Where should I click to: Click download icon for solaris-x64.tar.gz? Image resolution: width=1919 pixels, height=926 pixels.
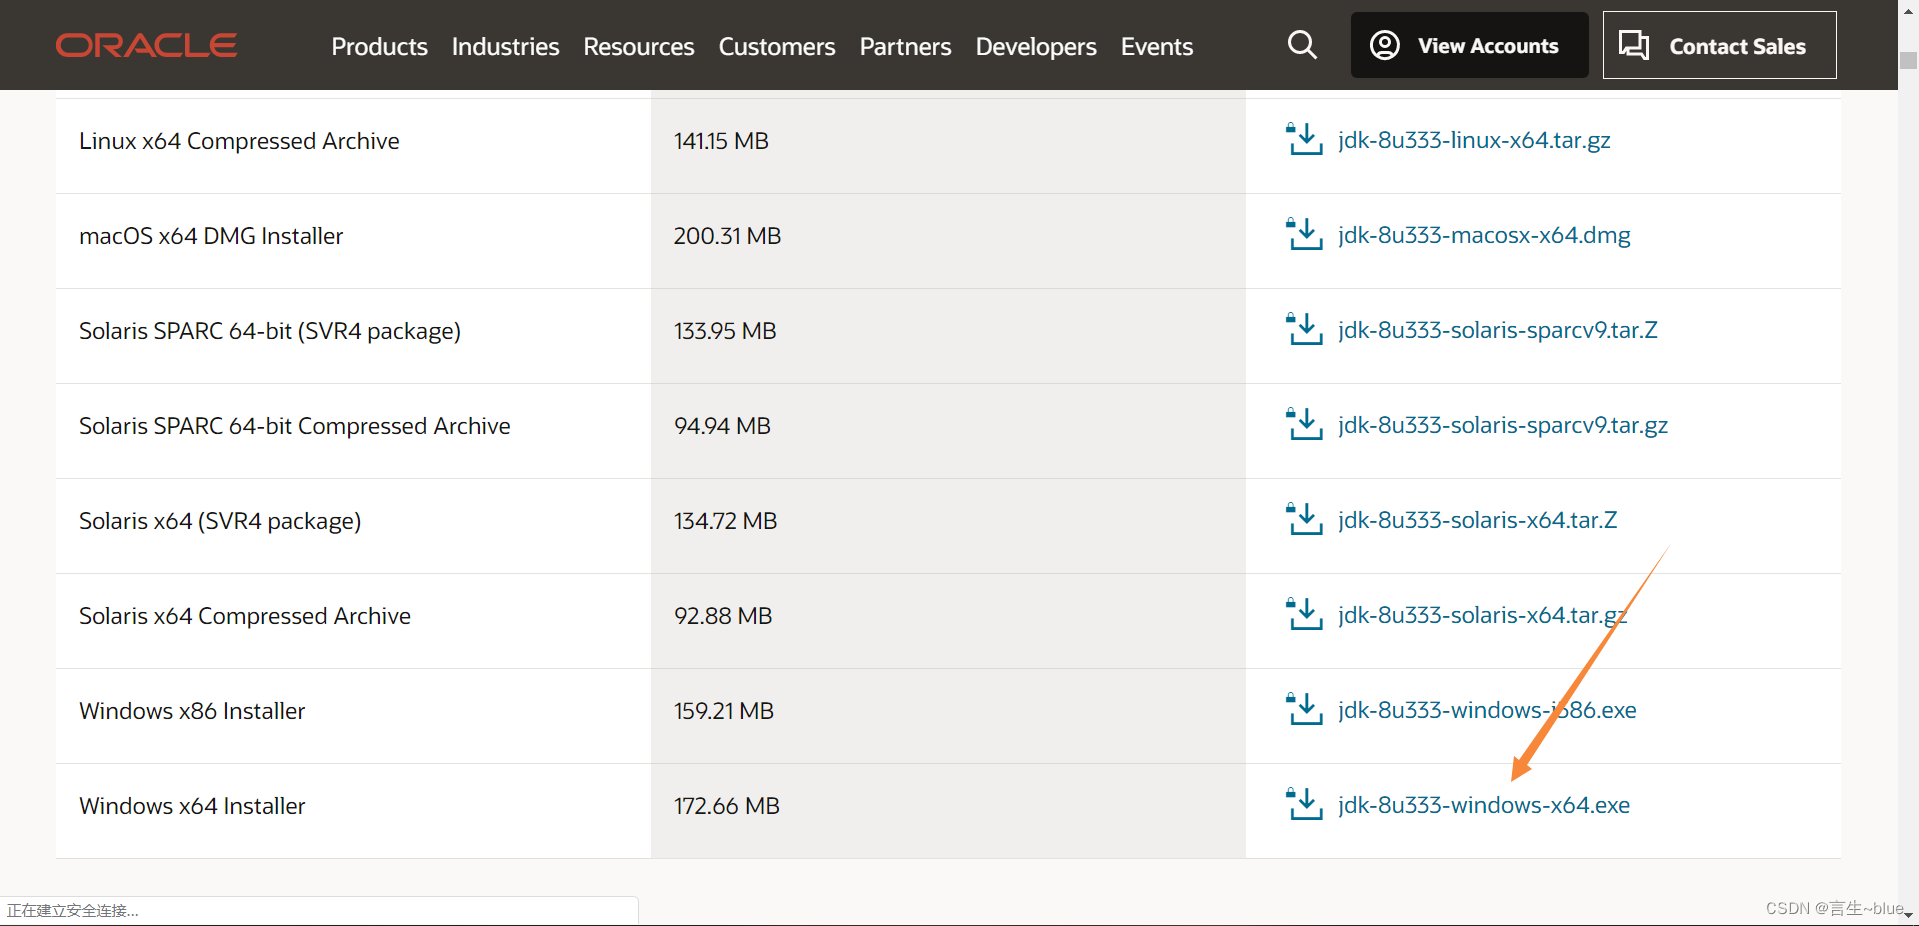(x=1304, y=614)
